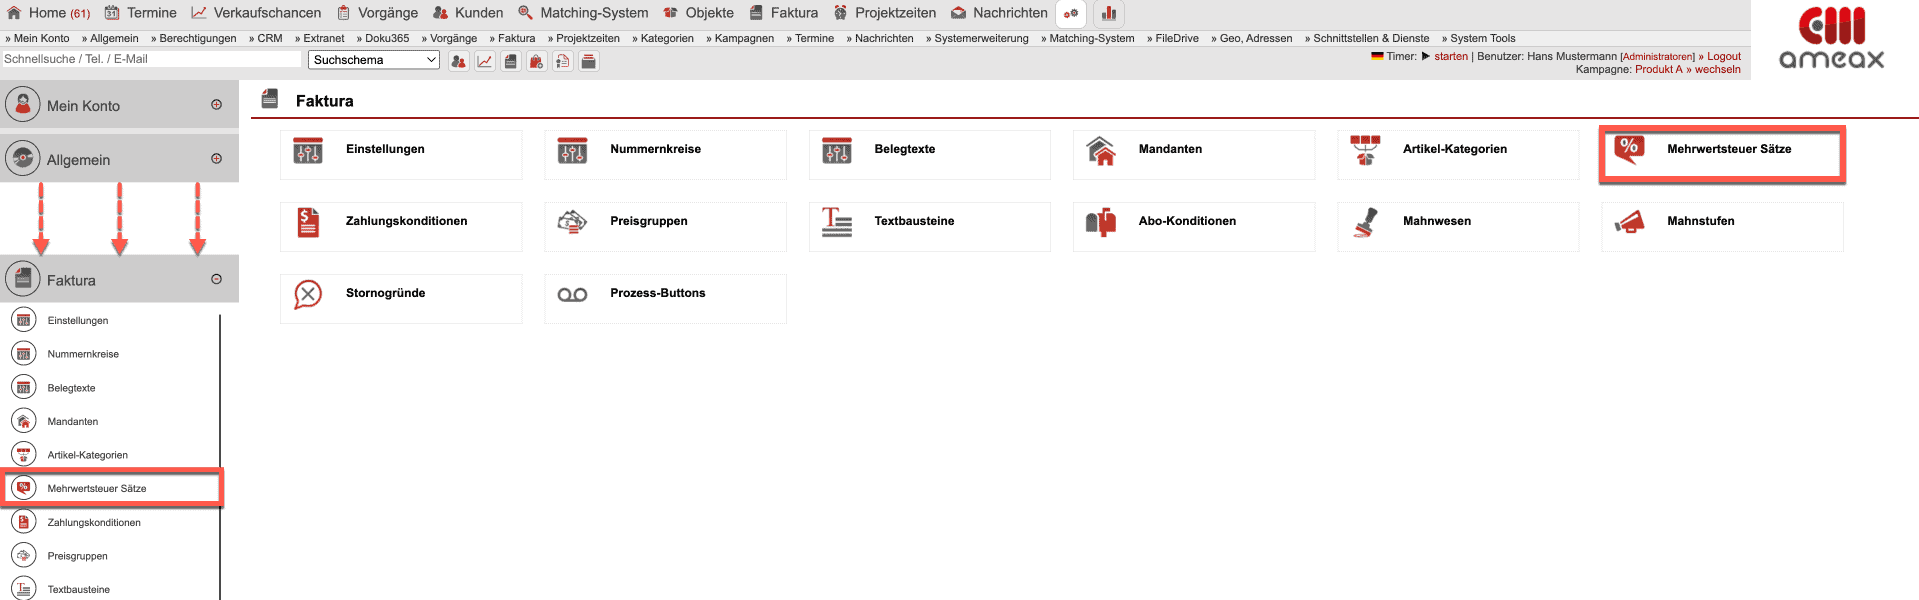Click the Mahnstufen megaphone icon
Viewport: 1919px width, 600px height.
(1629, 222)
